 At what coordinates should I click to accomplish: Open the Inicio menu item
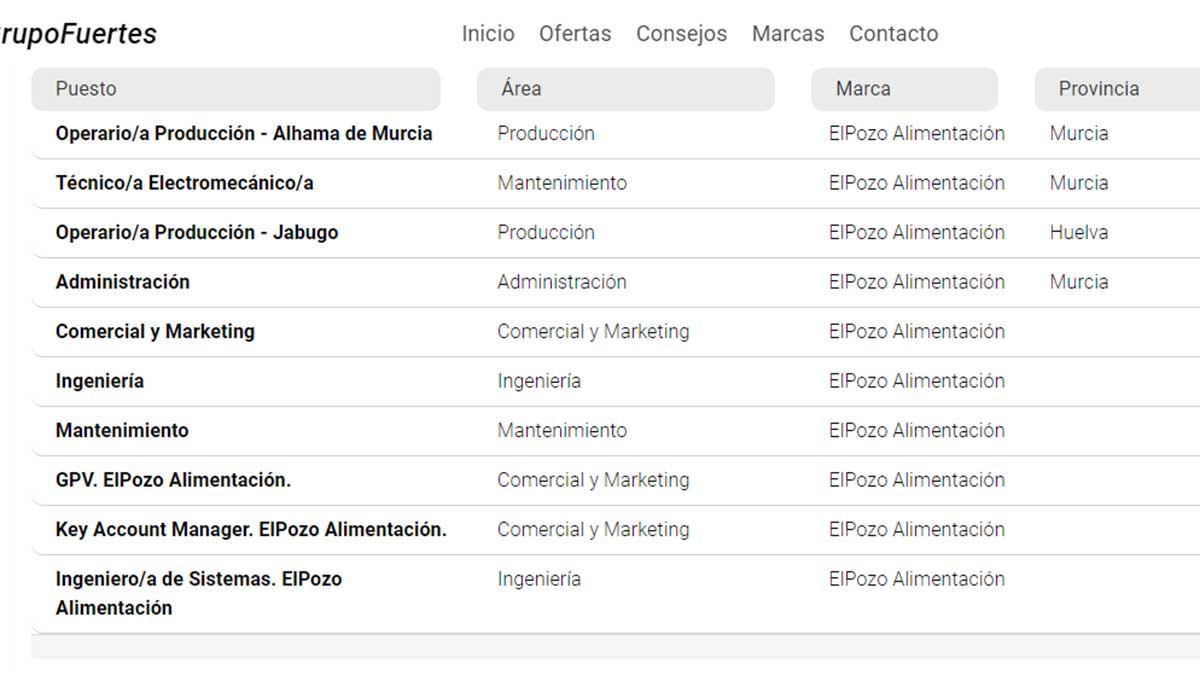tap(487, 33)
